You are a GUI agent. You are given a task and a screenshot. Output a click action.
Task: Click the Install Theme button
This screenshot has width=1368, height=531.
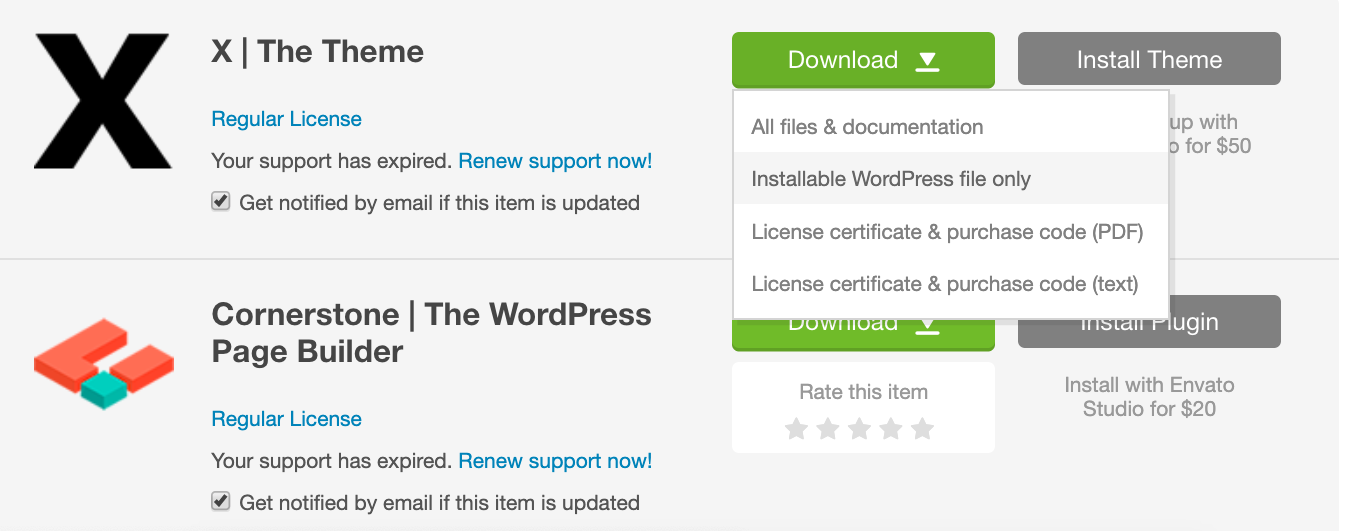click(1149, 59)
